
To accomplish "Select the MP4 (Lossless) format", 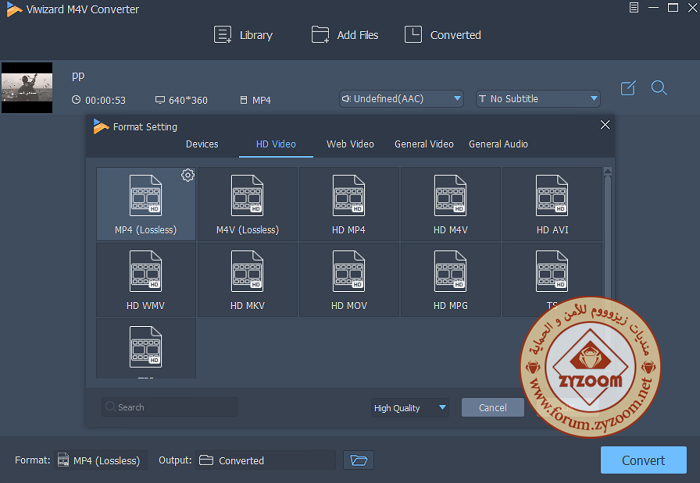I will click(146, 204).
